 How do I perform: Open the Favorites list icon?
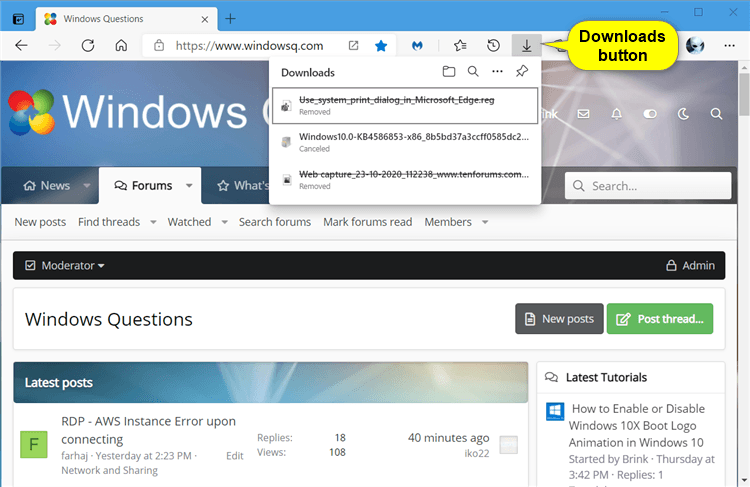point(460,45)
